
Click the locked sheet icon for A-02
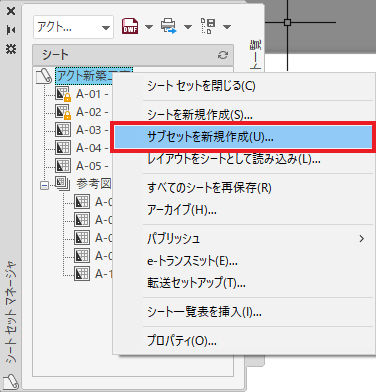pyautogui.click(x=63, y=112)
